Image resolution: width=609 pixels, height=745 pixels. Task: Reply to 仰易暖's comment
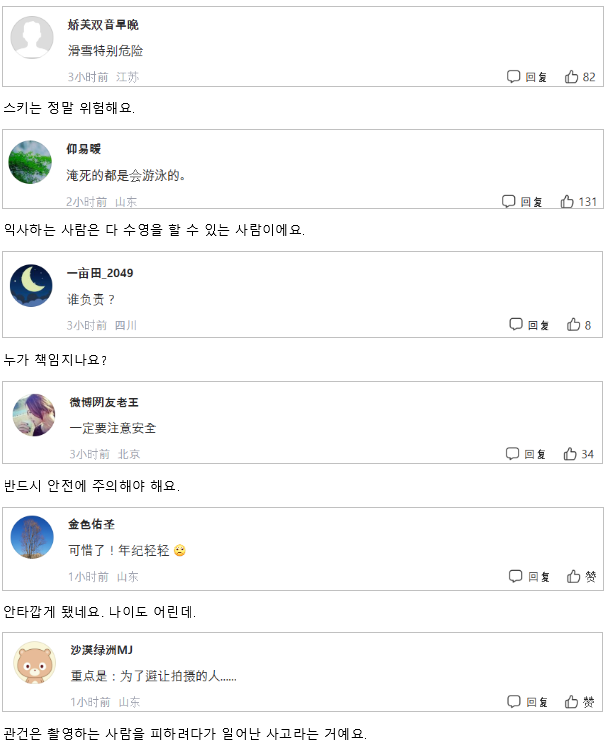coord(522,201)
